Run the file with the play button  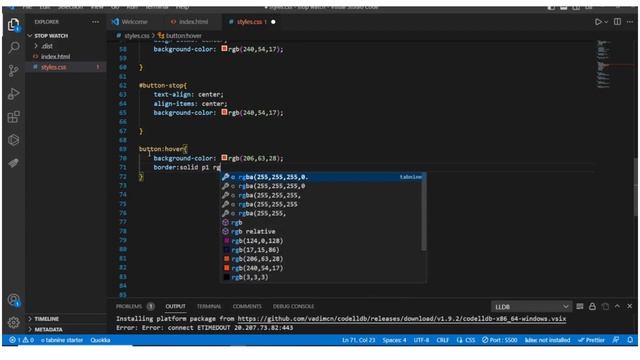click(598, 22)
